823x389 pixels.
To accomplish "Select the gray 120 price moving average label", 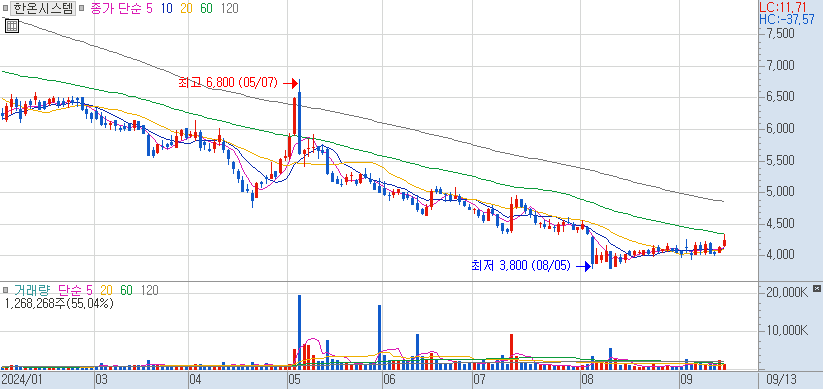I will click(x=229, y=9).
